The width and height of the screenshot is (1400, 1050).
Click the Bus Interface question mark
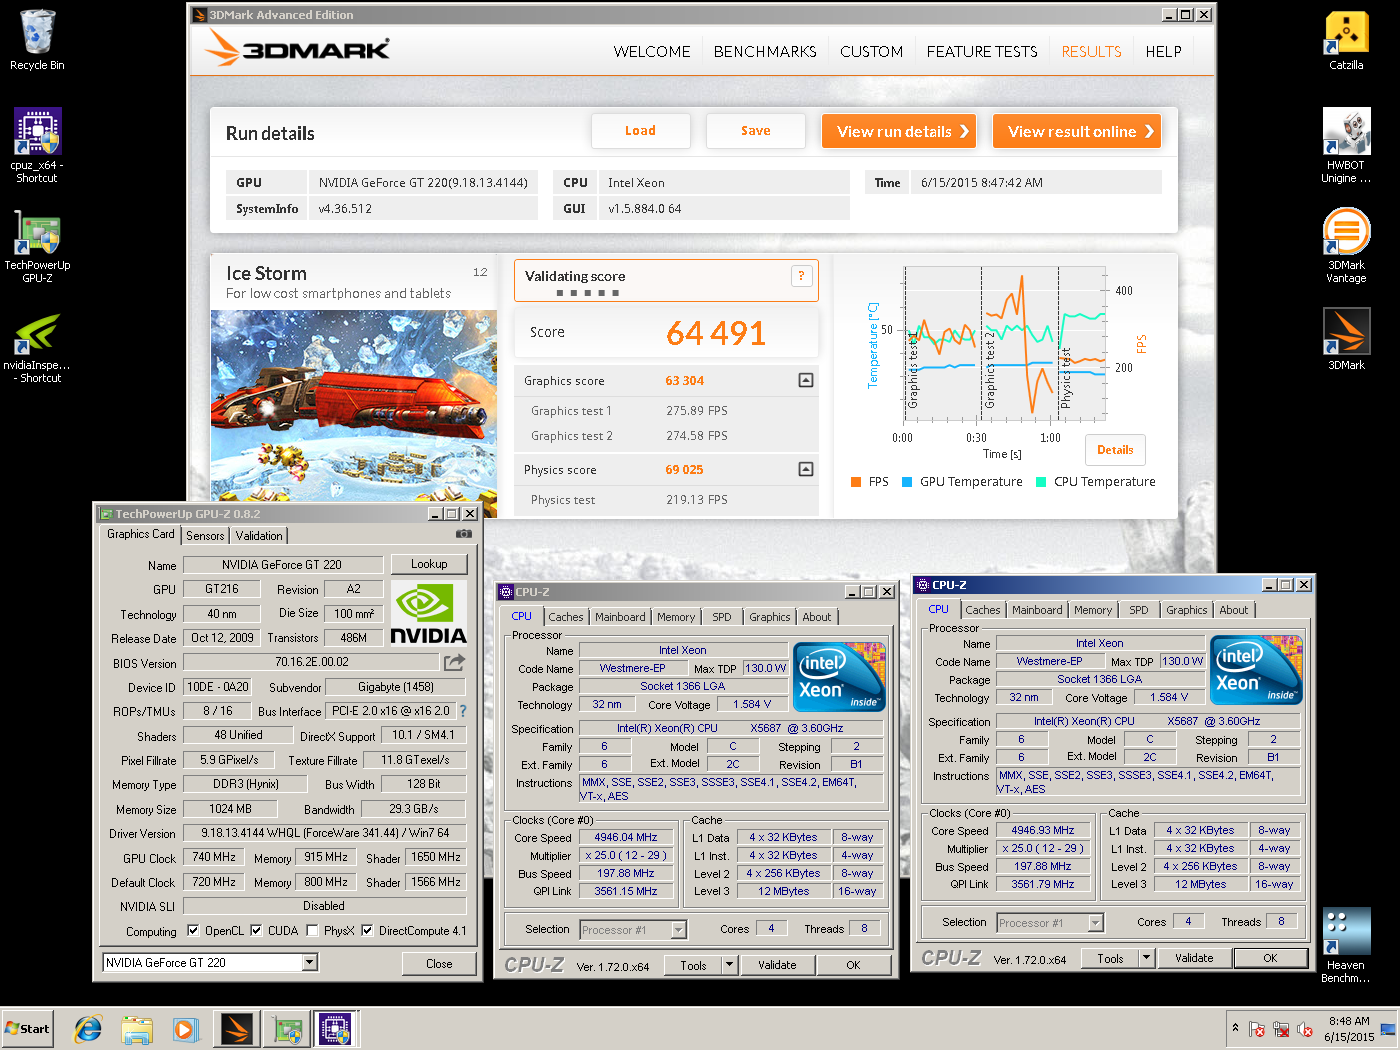pos(462,711)
